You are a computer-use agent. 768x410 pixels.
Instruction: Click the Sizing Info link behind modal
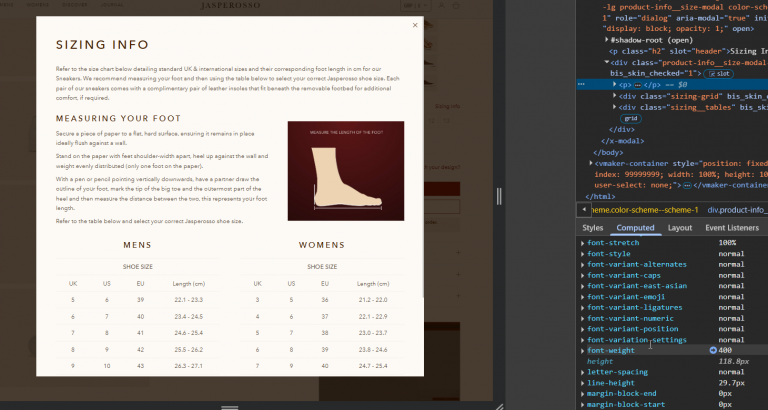447,106
